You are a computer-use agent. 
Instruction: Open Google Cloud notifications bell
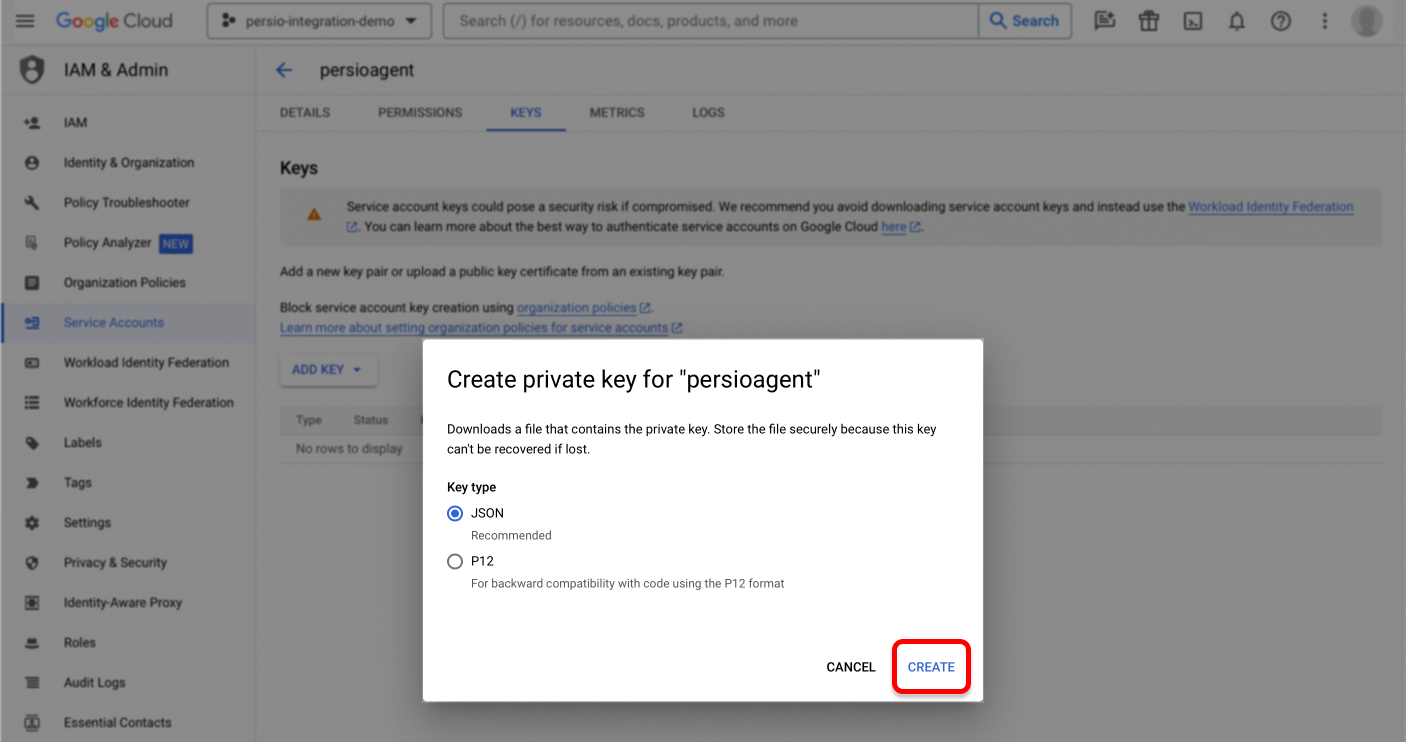click(x=1236, y=20)
